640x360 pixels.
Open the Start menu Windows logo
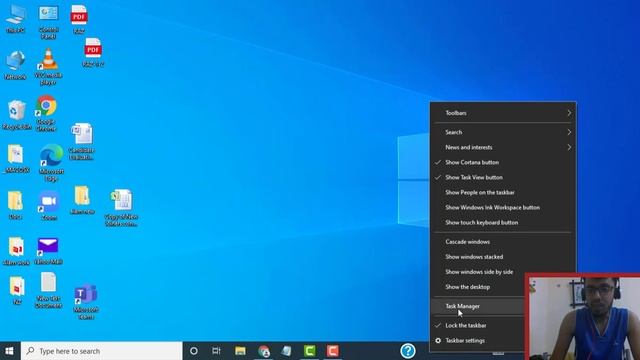(x=9, y=351)
